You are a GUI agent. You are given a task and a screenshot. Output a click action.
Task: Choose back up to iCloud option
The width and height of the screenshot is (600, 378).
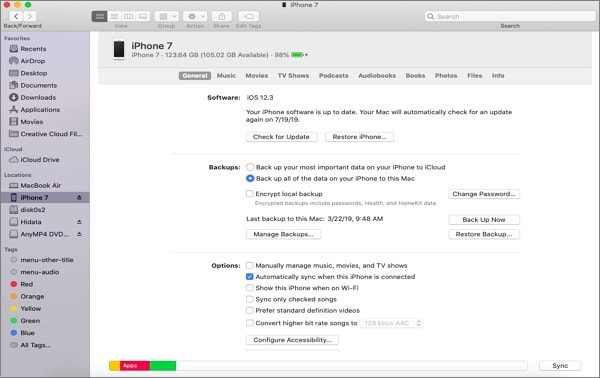(250, 167)
